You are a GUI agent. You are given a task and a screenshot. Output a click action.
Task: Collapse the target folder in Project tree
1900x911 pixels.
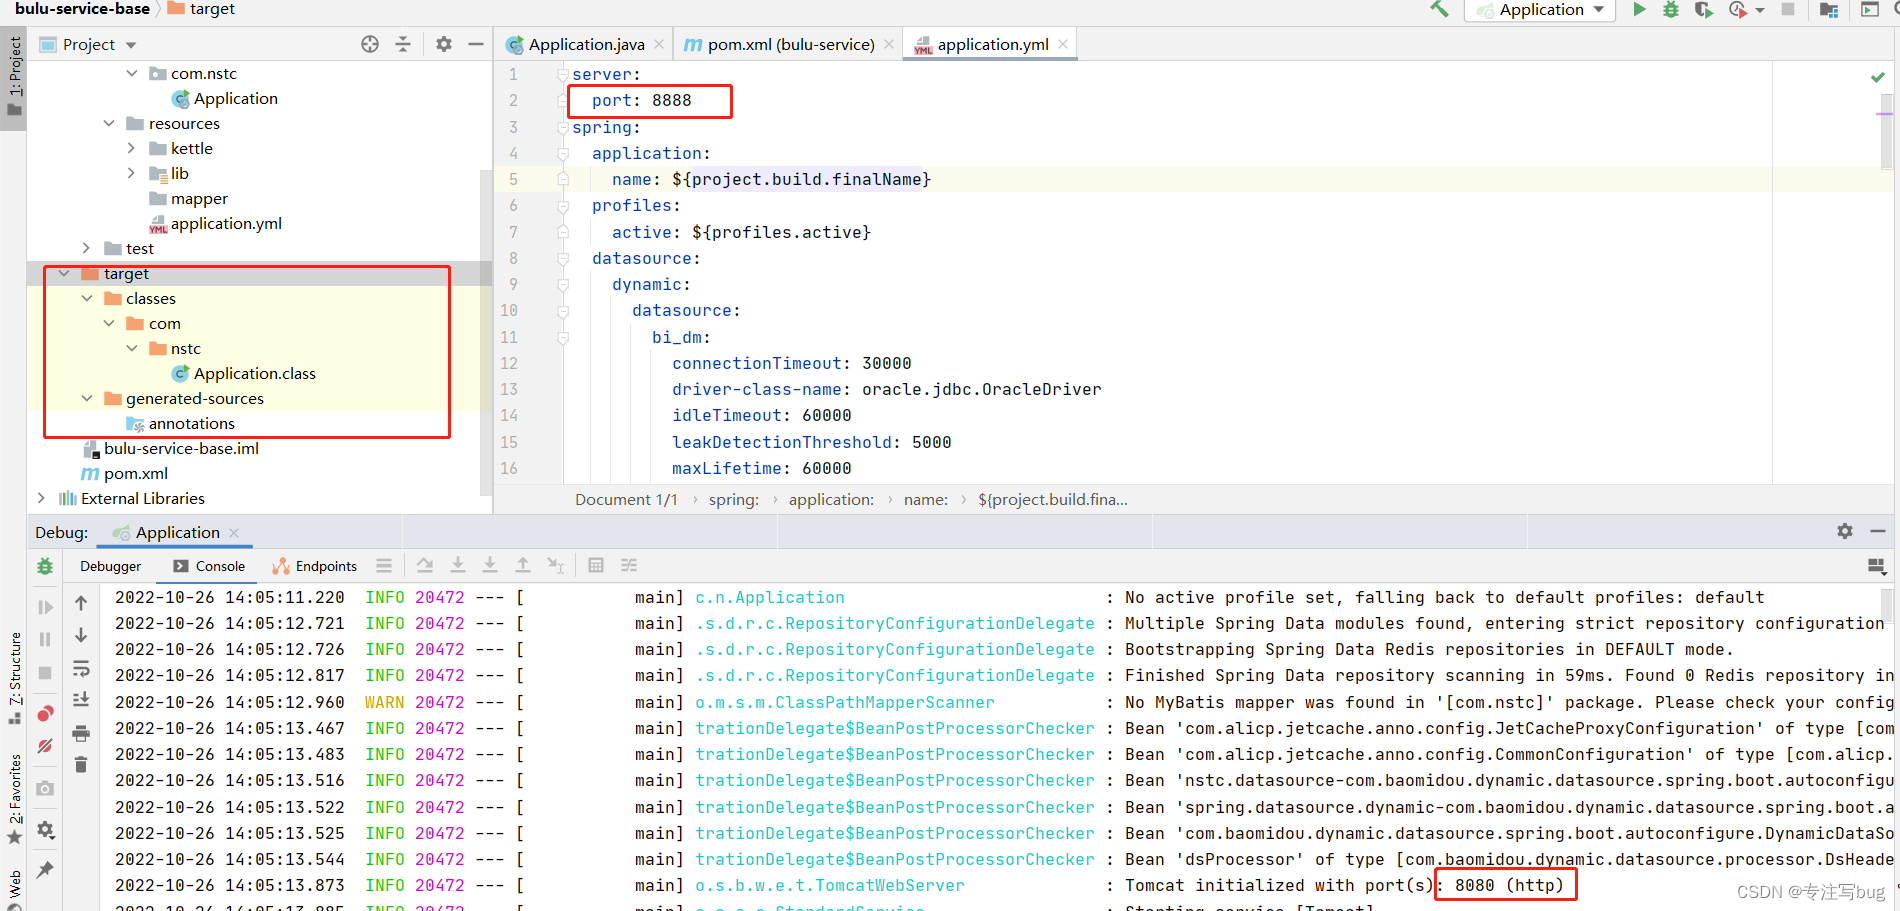click(x=64, y=273)
